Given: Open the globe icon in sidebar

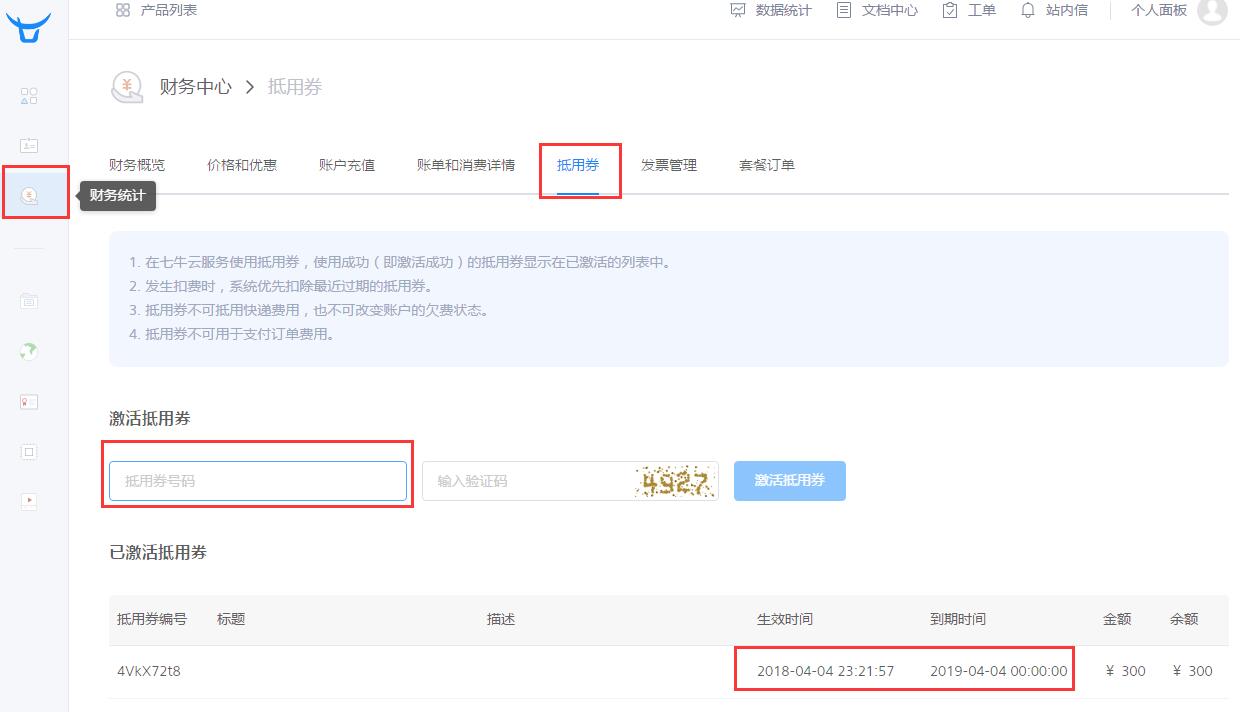Looking at the screenshot, I should 29,351.
